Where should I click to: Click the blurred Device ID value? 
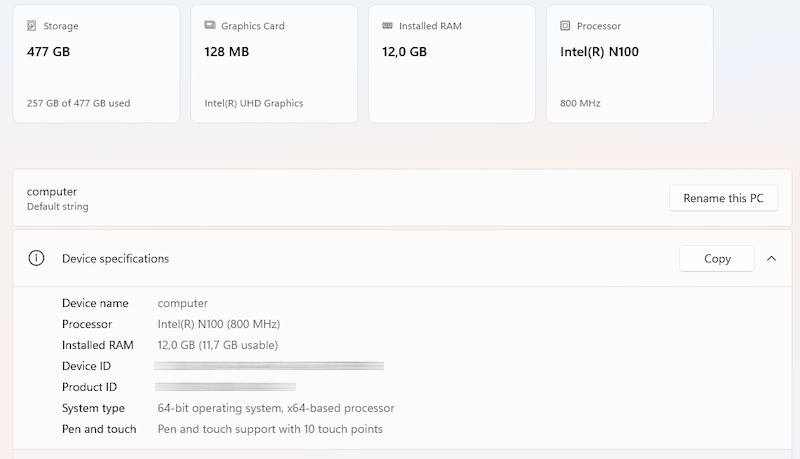(x=269, y=366)
